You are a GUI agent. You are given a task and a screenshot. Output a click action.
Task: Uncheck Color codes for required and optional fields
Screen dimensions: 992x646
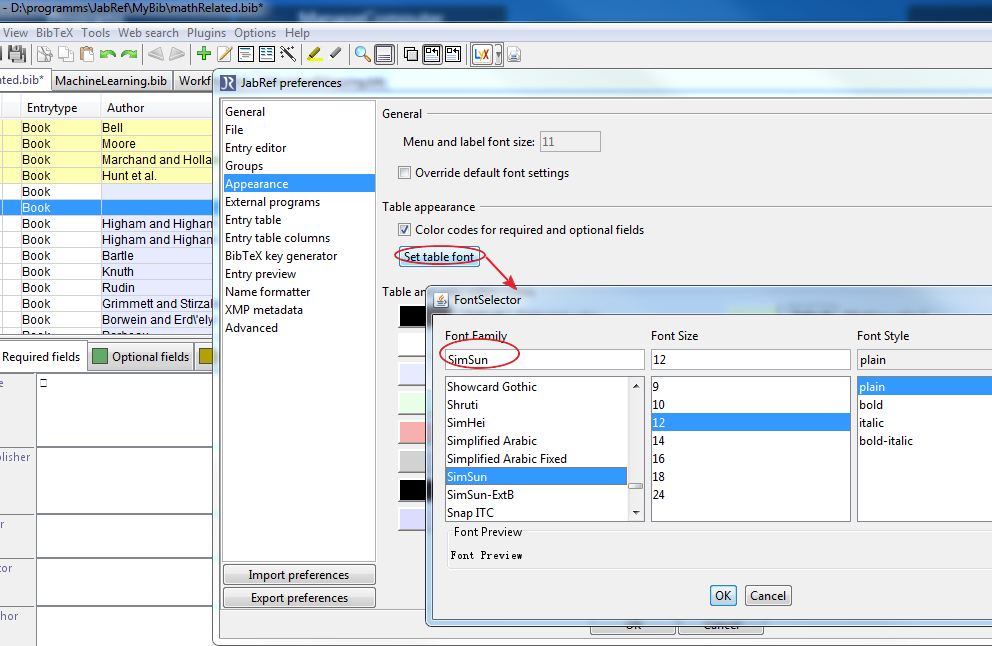(x=404, y=230)
